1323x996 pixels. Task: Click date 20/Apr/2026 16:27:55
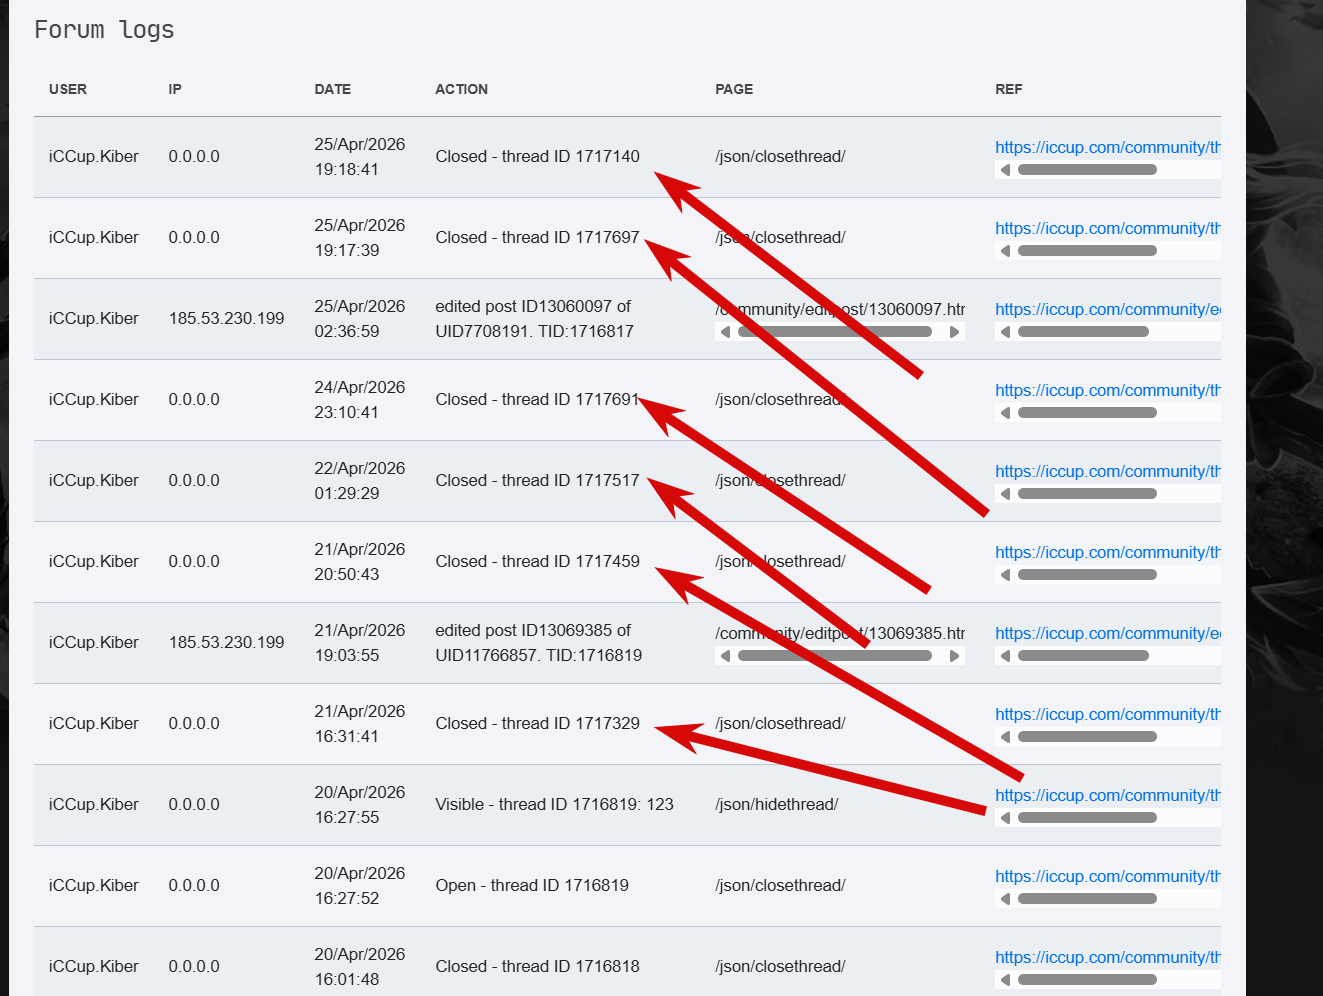coord(360,805)
